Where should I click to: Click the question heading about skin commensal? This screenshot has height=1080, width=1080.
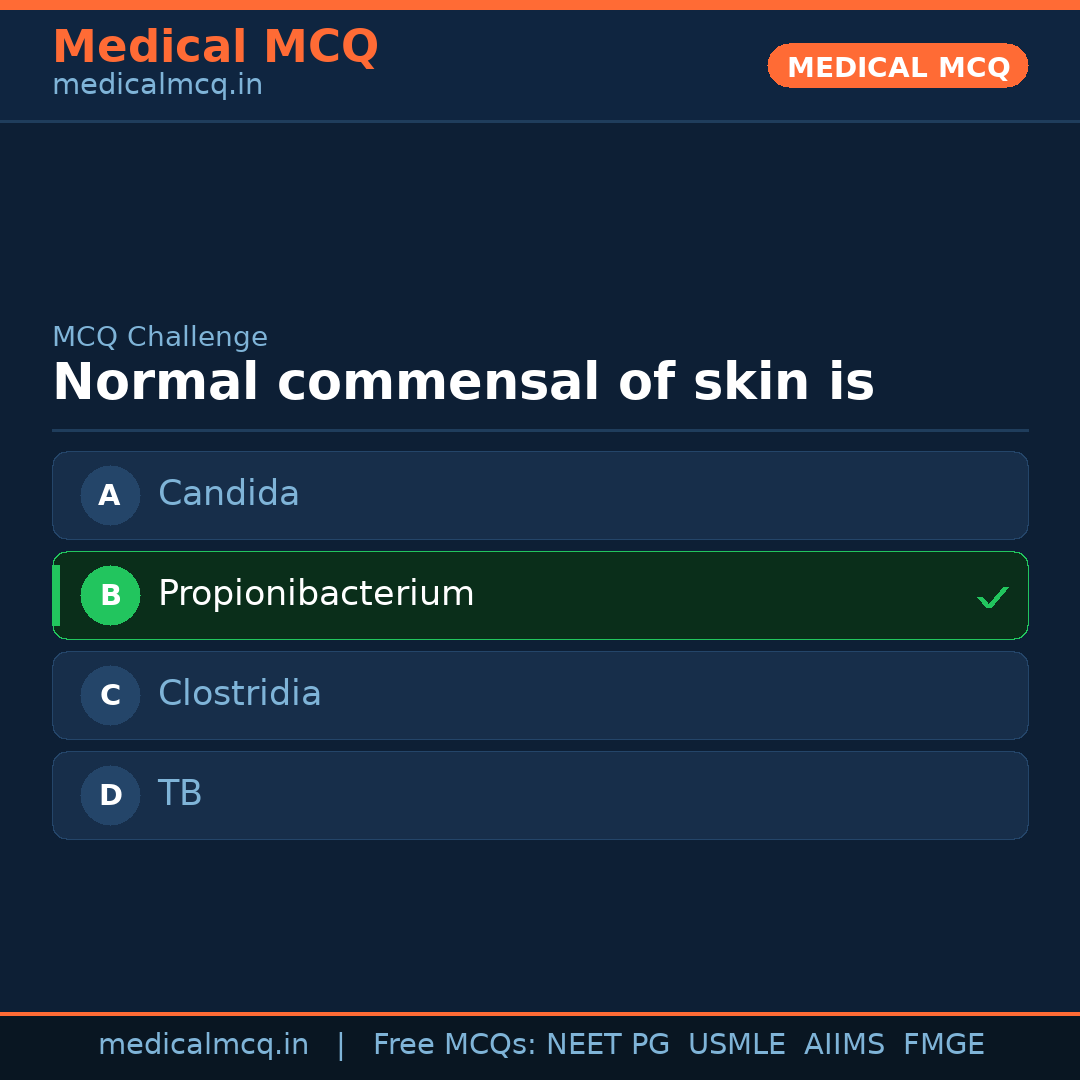pyautogui.click(x=463, y=383)
